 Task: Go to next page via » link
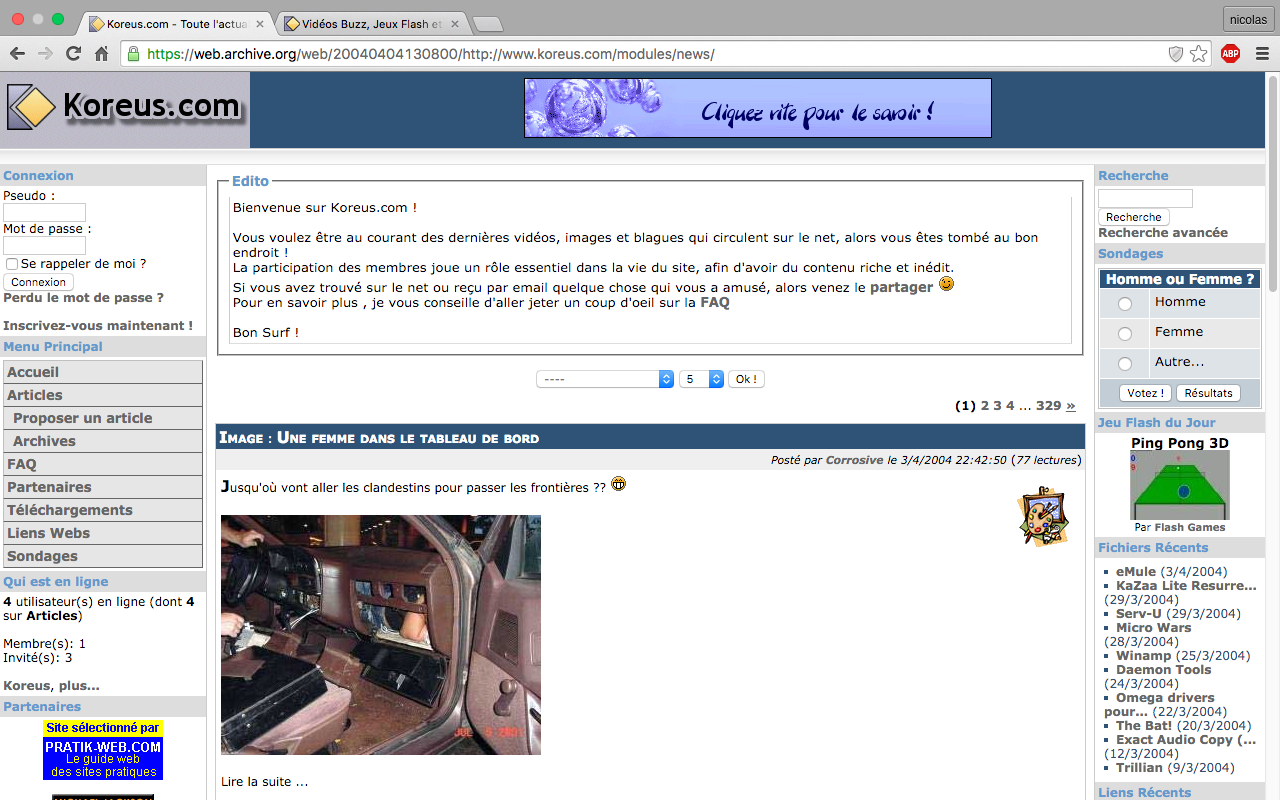click(x=1071, y=406)
